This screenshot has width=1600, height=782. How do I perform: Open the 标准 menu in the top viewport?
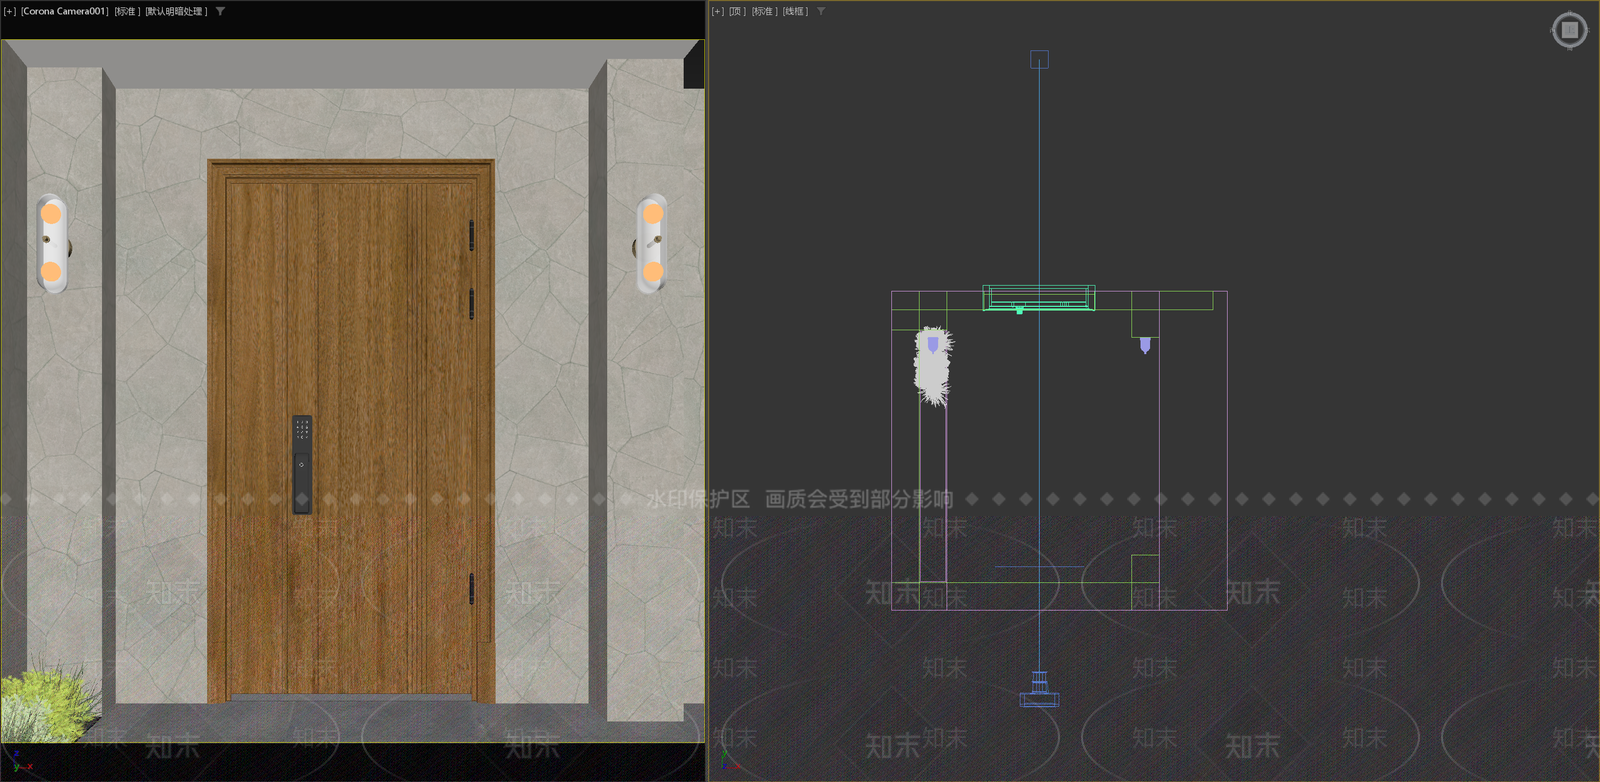(763, 12)
